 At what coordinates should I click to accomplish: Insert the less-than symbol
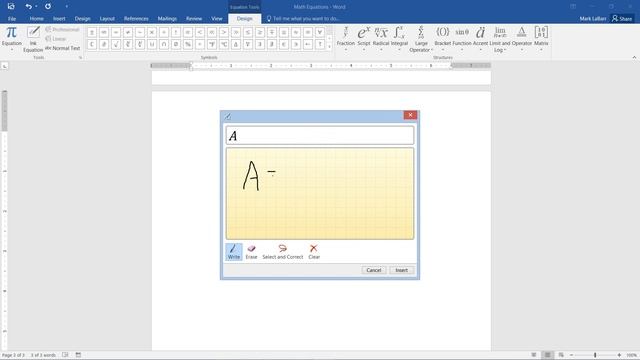pyautogui.click(x=200, y=32)
